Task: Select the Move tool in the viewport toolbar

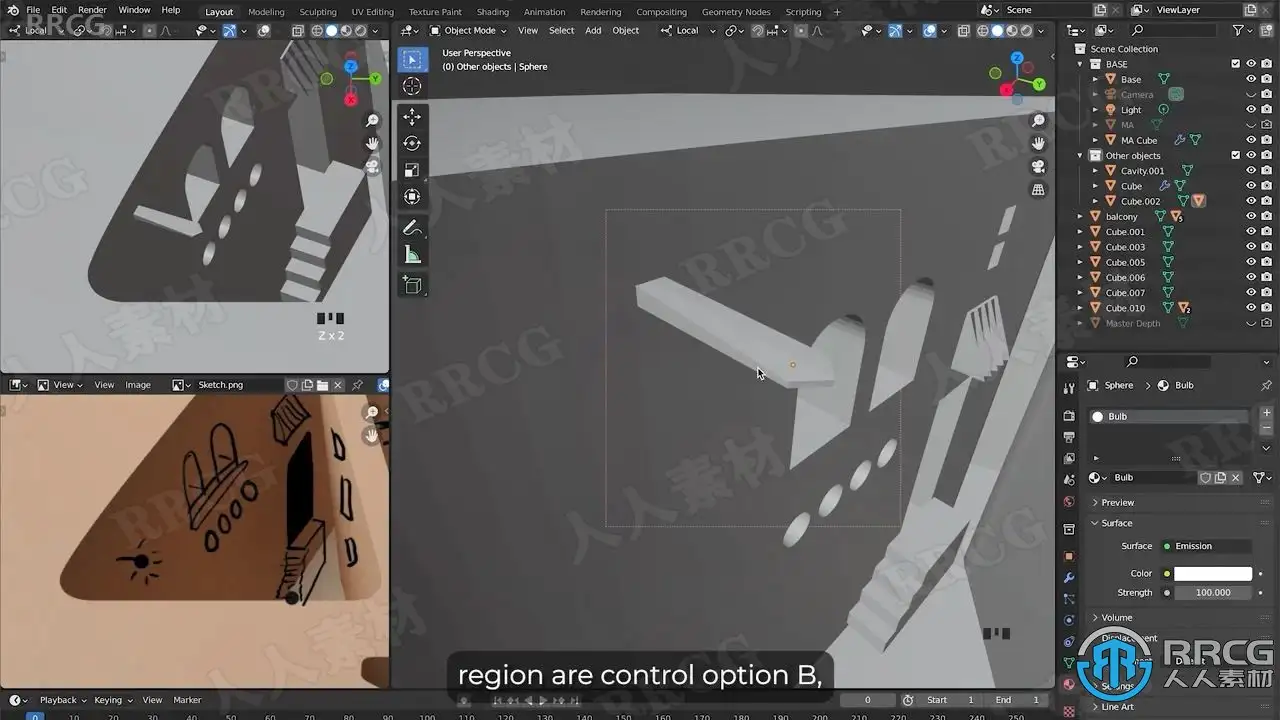Action: 412,118
